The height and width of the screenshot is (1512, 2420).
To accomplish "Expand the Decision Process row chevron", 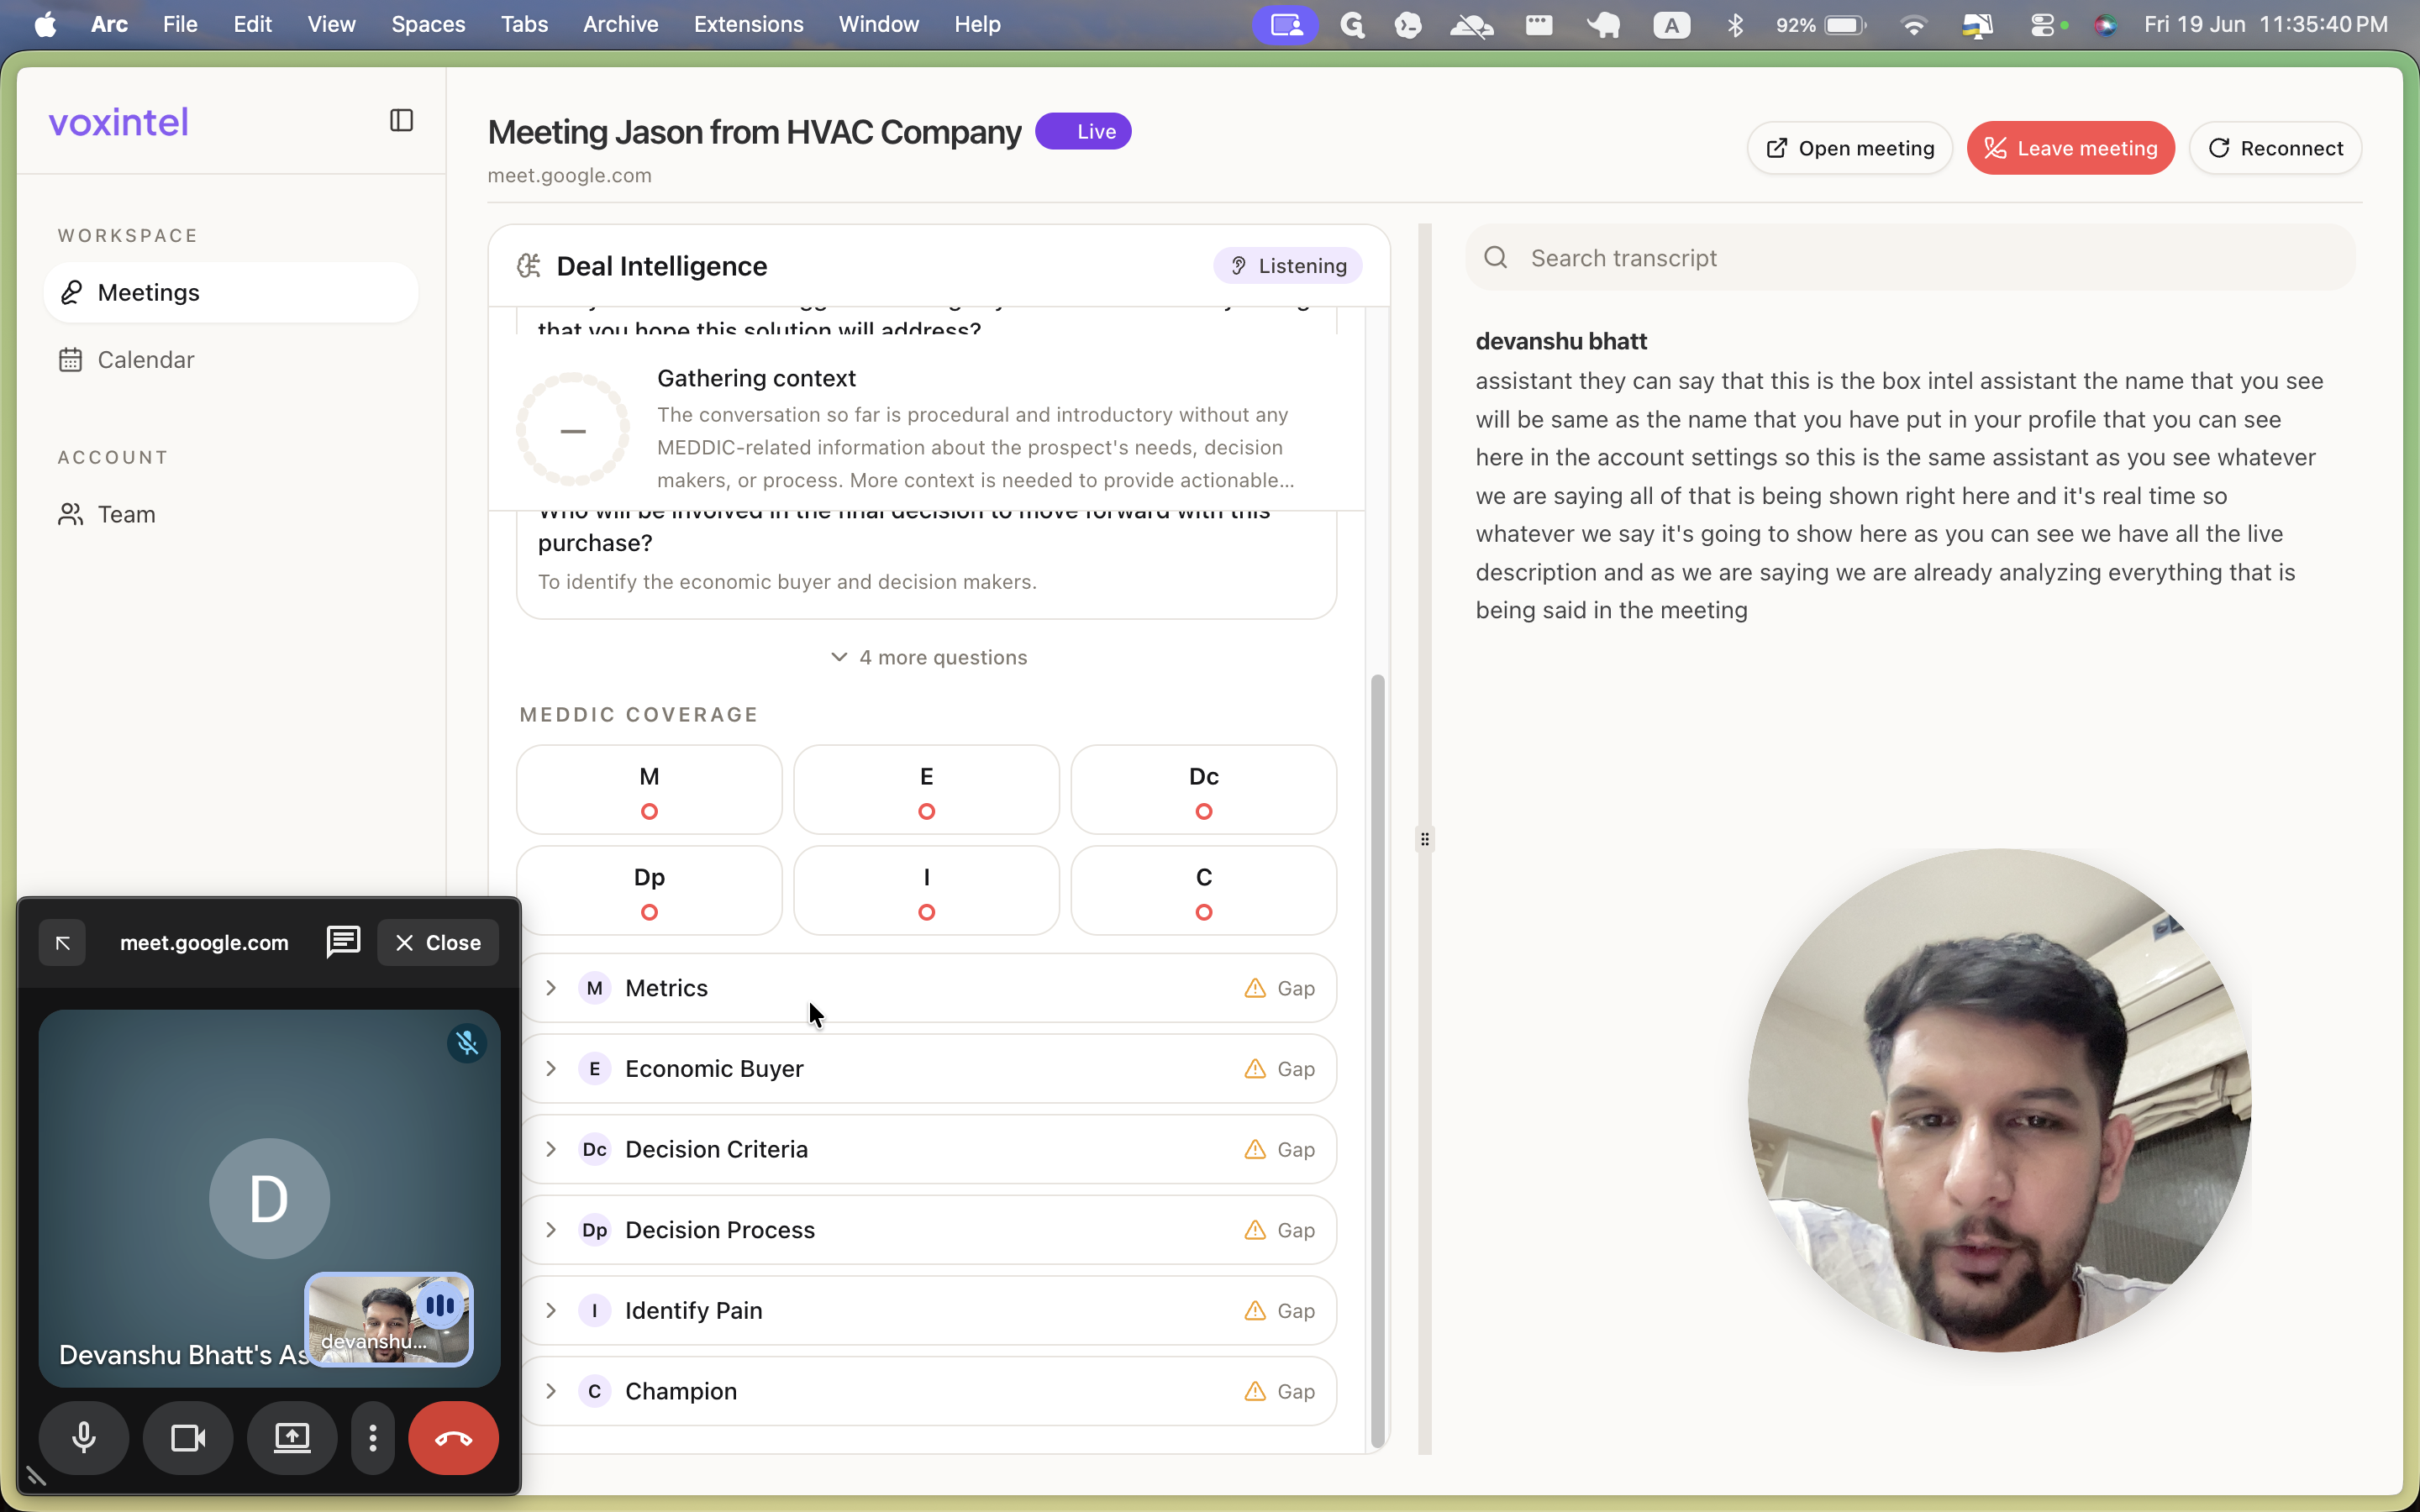I will (x=551, y=1230).
